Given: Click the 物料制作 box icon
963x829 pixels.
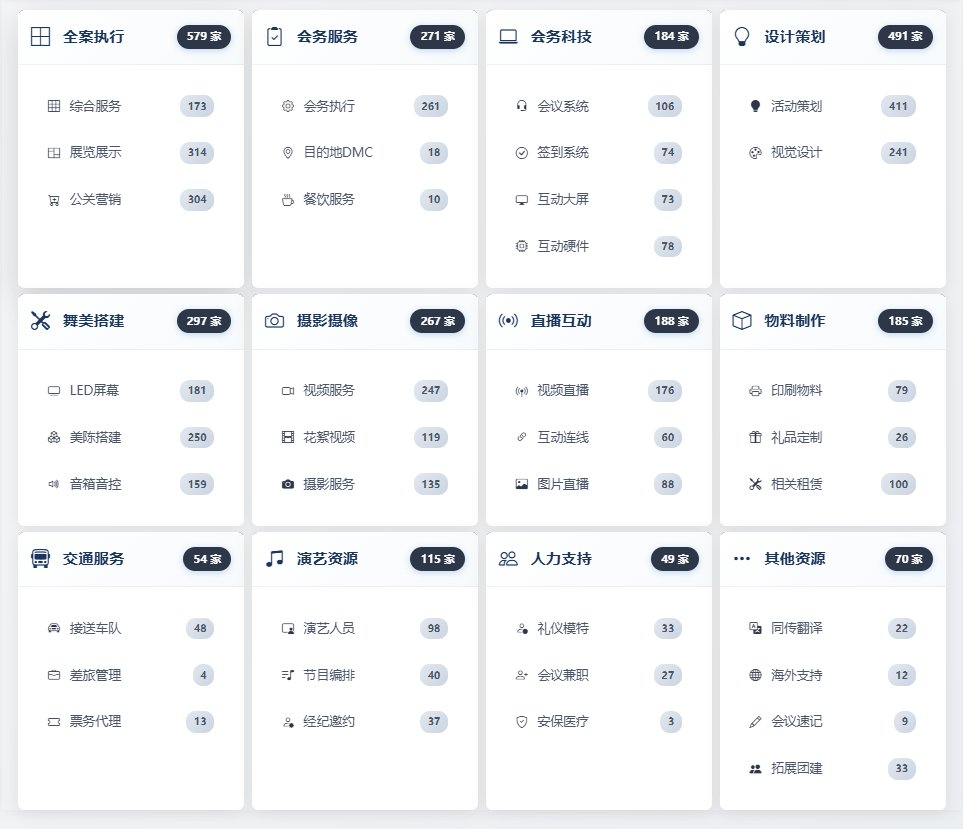Looking at the screenshot, I should [742, 321].
